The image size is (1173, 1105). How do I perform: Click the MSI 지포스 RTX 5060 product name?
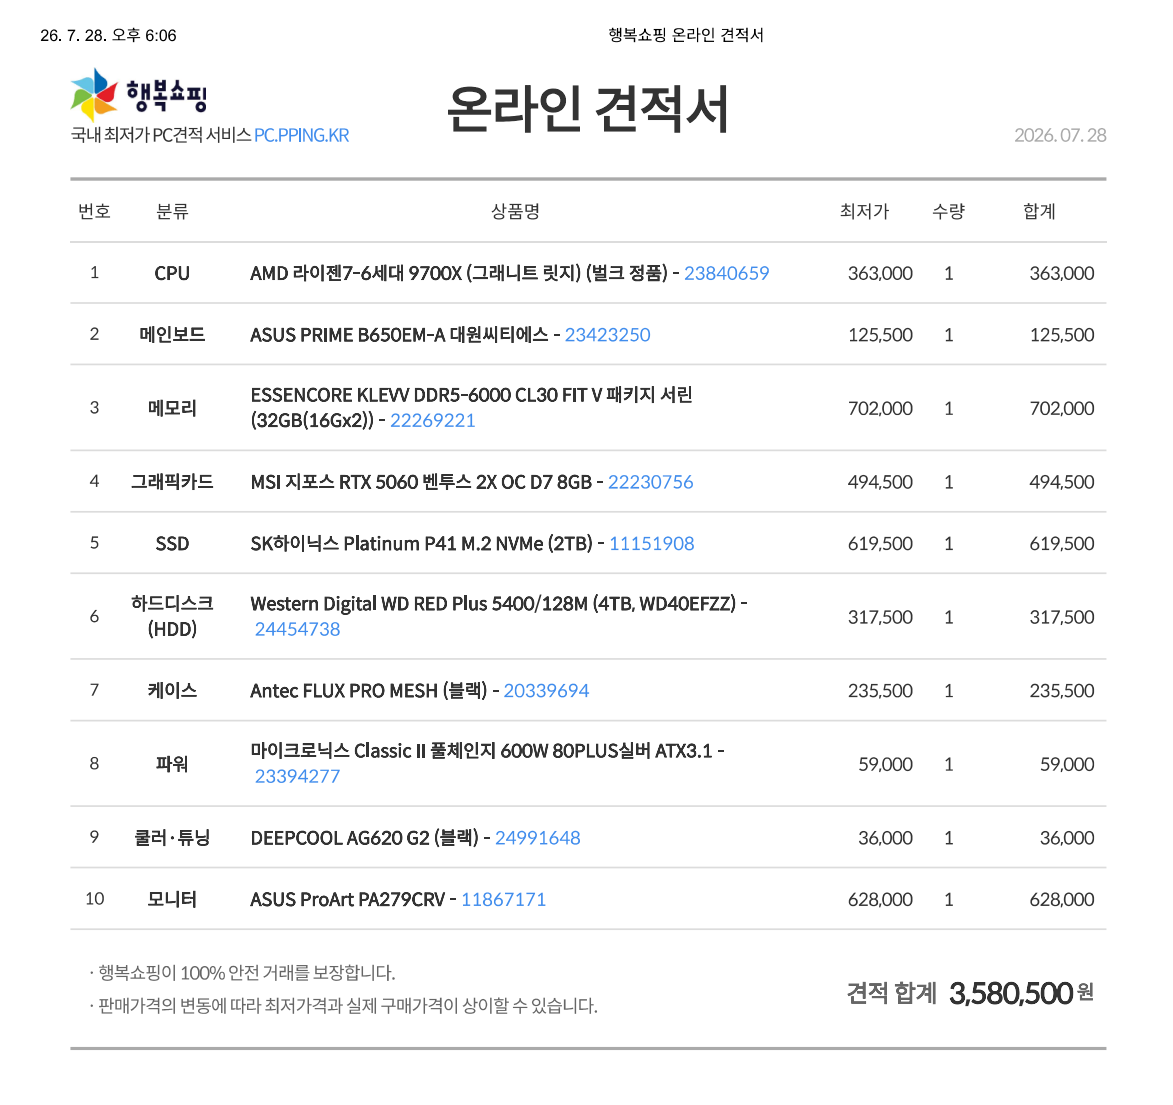[x=421, y=482]
